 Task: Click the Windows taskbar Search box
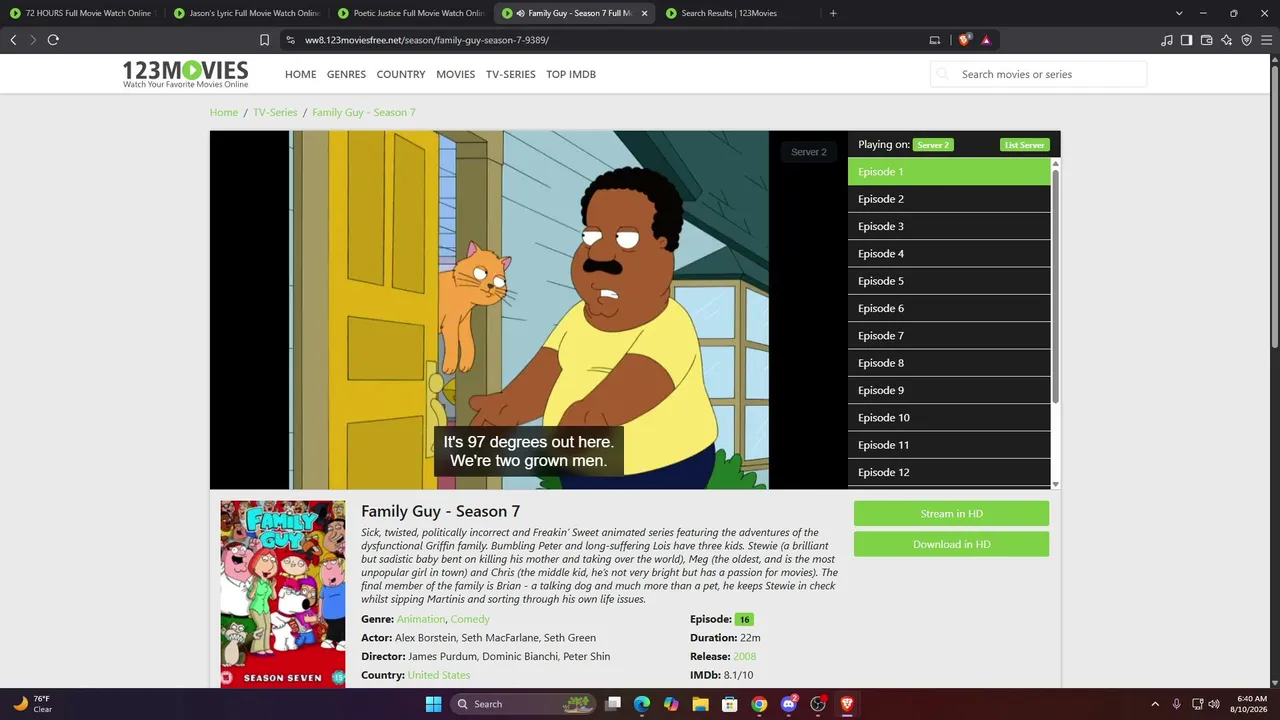(x=522, y=704)
